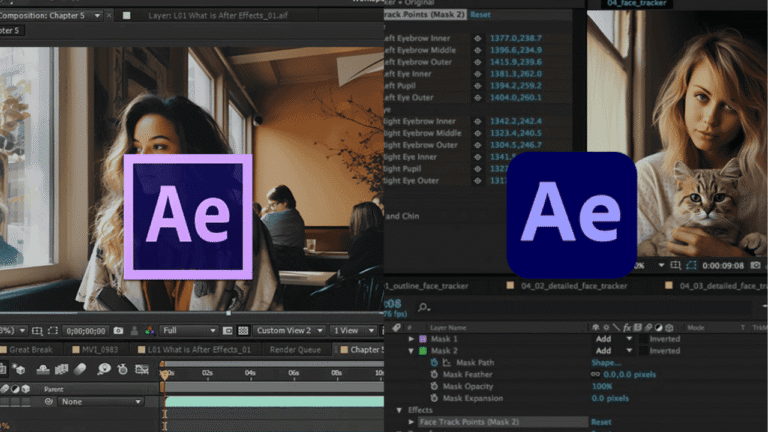
Task: Toggle the transparency grid checkerboard icon
Action: point(243,331)
